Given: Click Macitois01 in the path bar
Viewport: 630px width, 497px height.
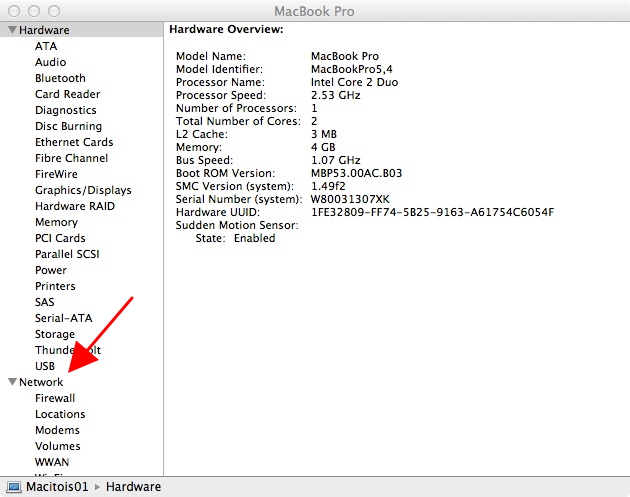Looking at the screenshot, I should 57,487.
